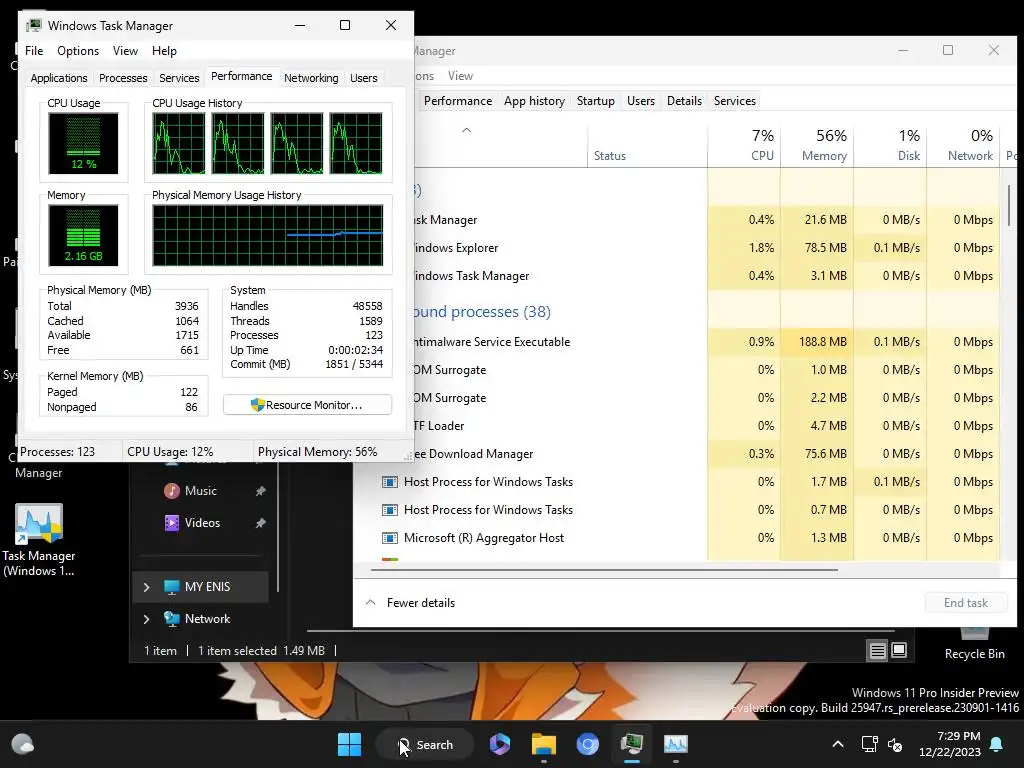
Task: Show hidden system tray icons chevron
Action: click(838, 744)
